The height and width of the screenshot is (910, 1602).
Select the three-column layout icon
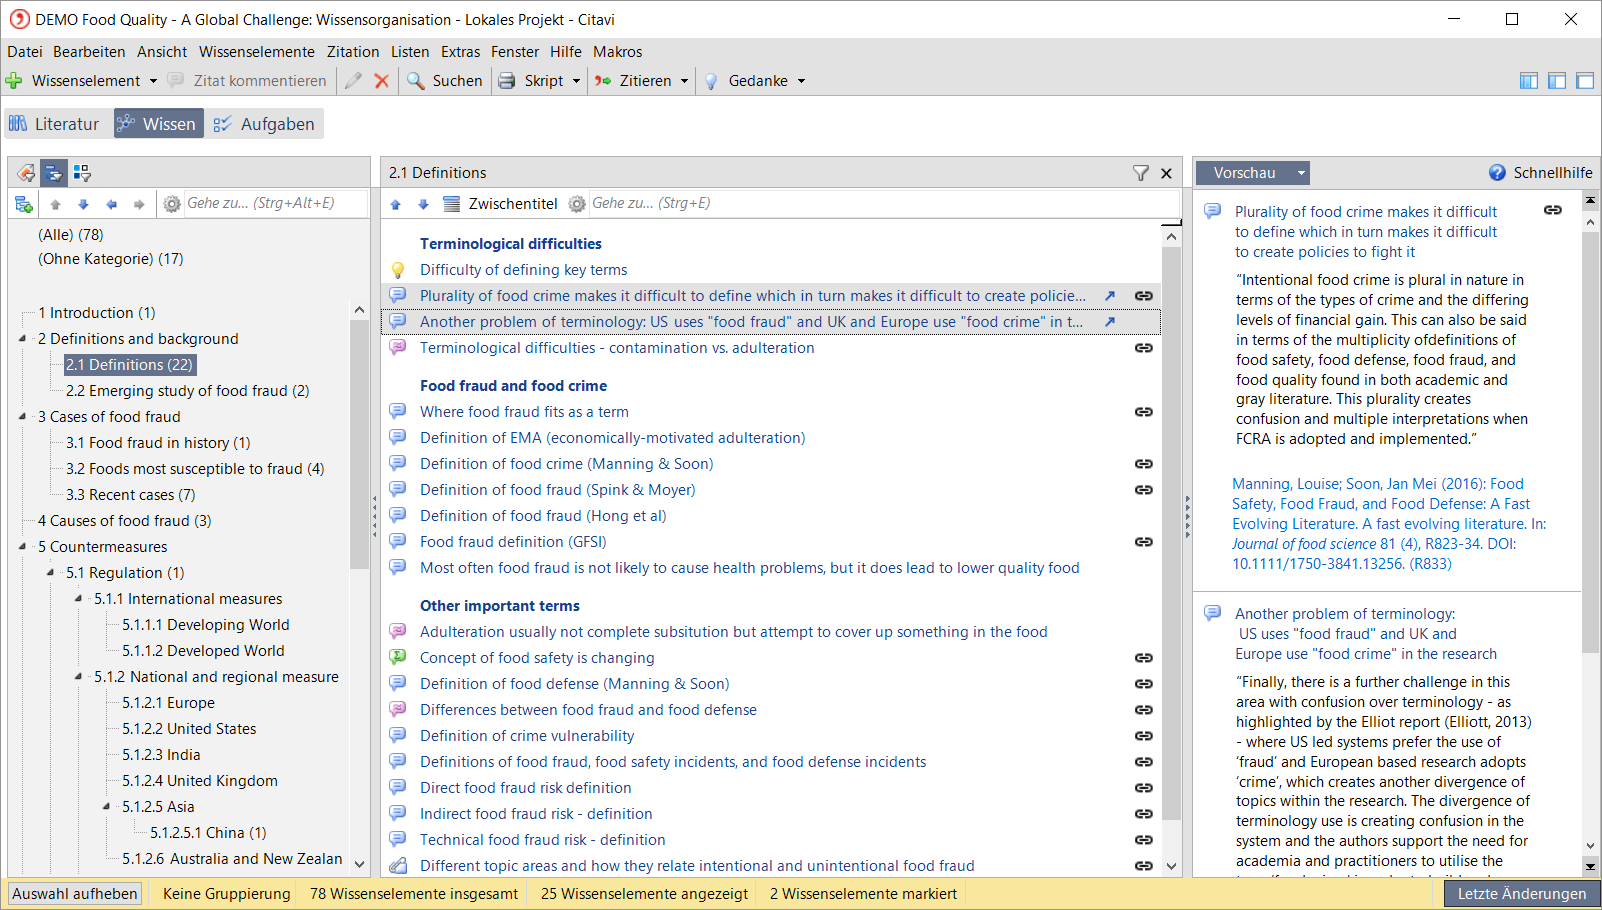(1529, 81)
